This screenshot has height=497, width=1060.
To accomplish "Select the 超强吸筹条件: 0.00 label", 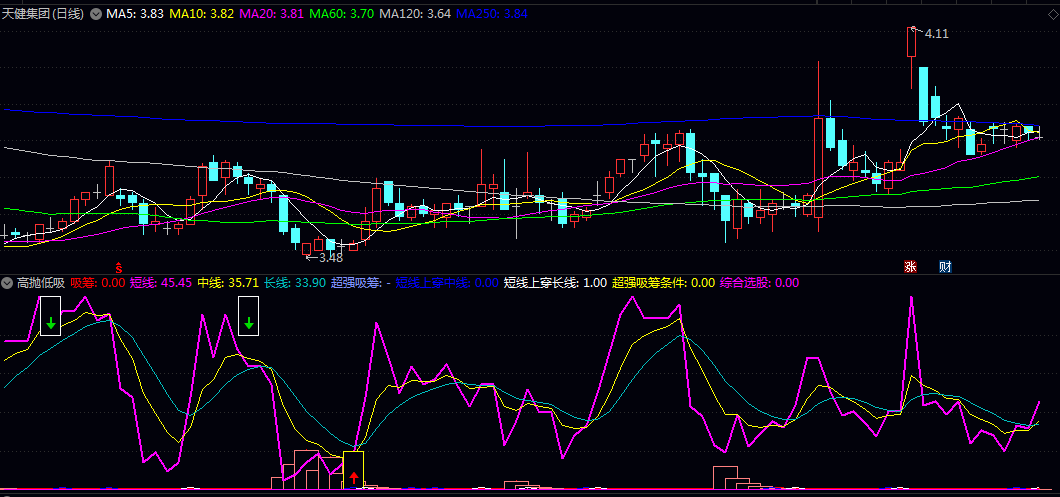I will point(664,283).
